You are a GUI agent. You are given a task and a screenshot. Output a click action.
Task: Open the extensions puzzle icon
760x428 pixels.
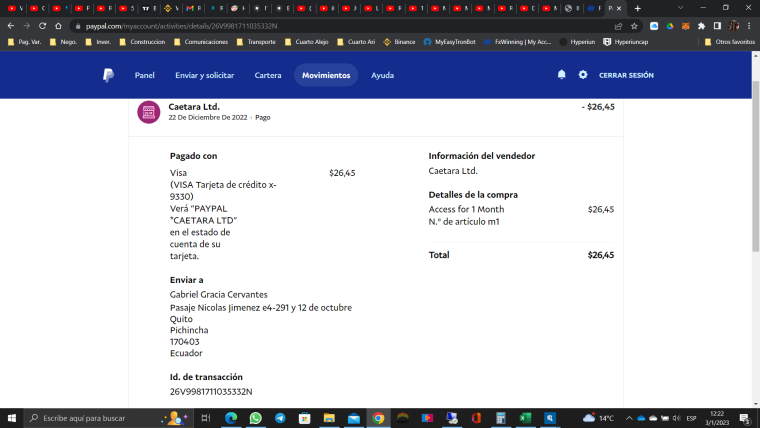coord(701,26)
